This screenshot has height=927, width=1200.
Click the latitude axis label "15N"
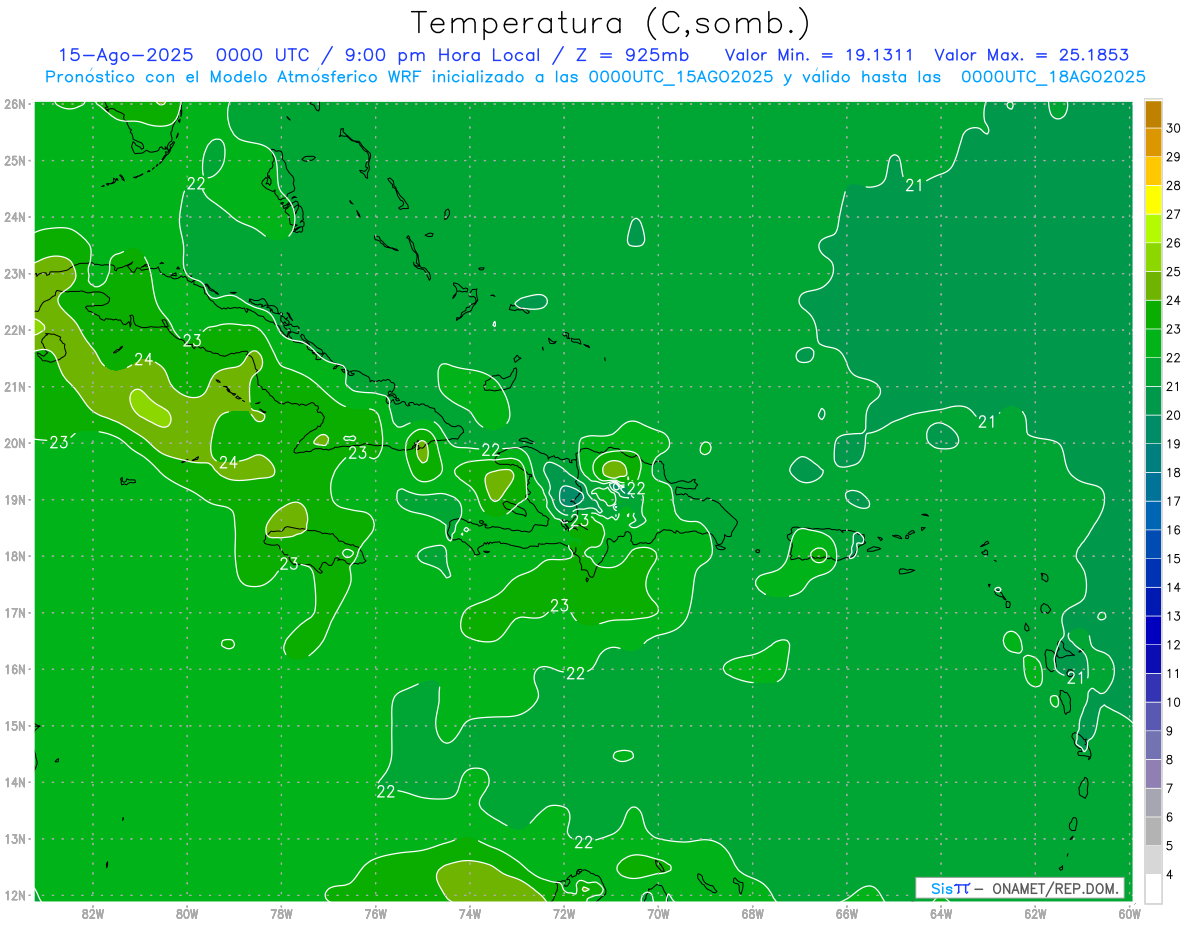[x=14, y=726]
